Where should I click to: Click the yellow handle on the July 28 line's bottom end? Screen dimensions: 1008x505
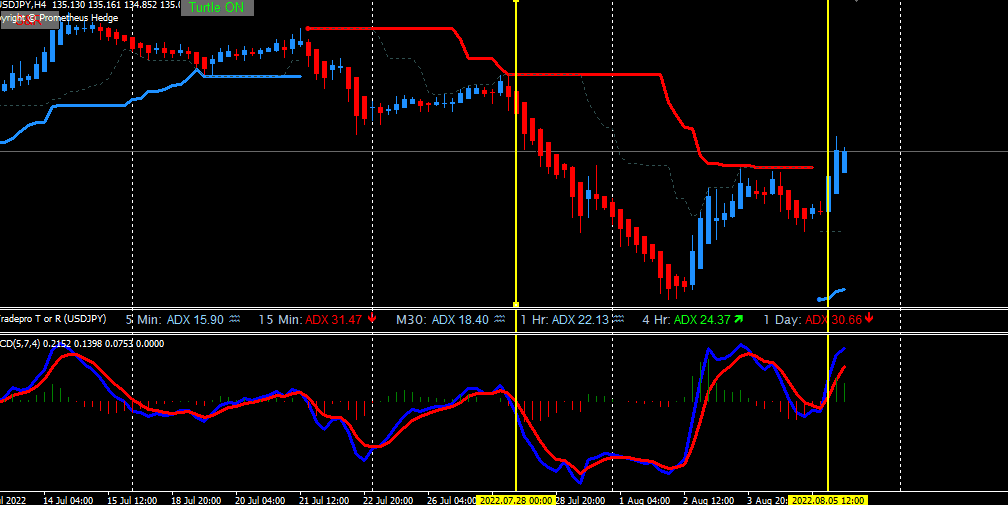click(516, 305)
